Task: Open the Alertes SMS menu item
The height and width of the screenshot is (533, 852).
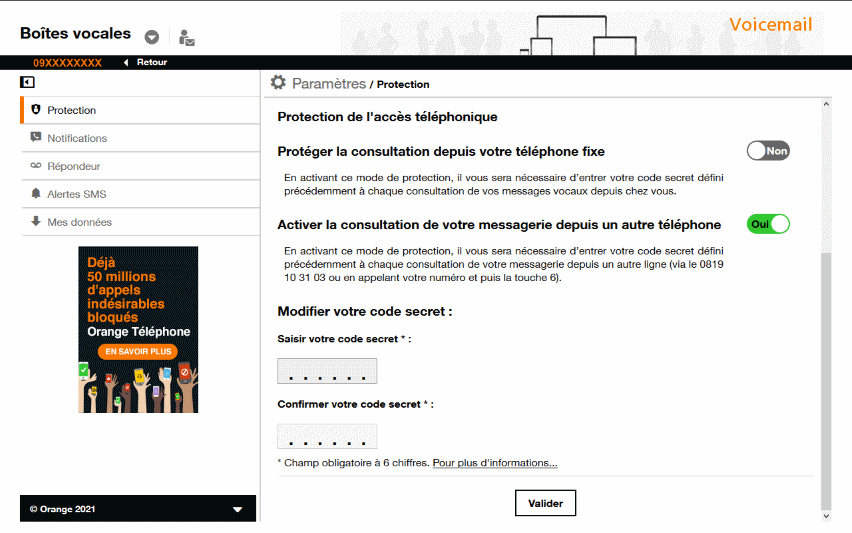Action: click(140, 194)
